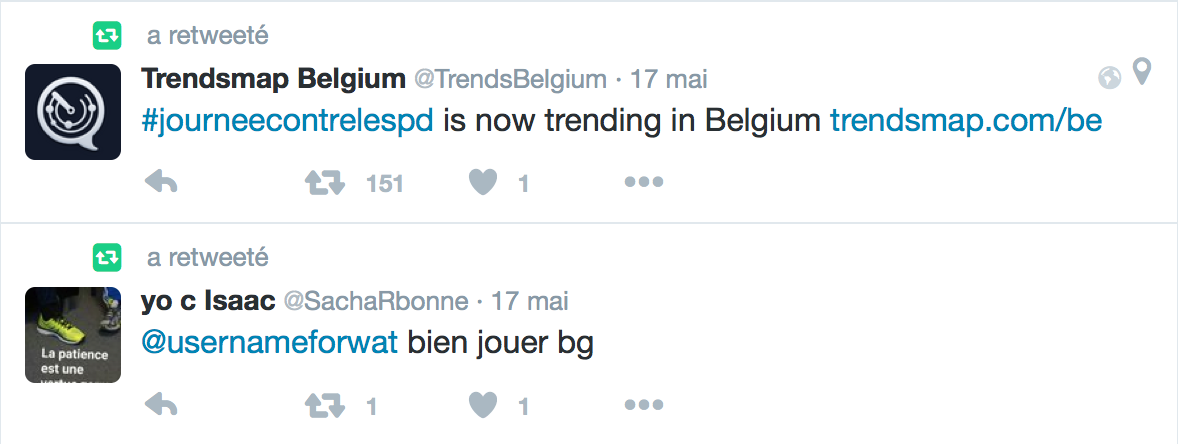The height and width of the screenshot is (444, 1178).
Task: Open the yo c Isaac profile name
Action: tap(209, 301)
